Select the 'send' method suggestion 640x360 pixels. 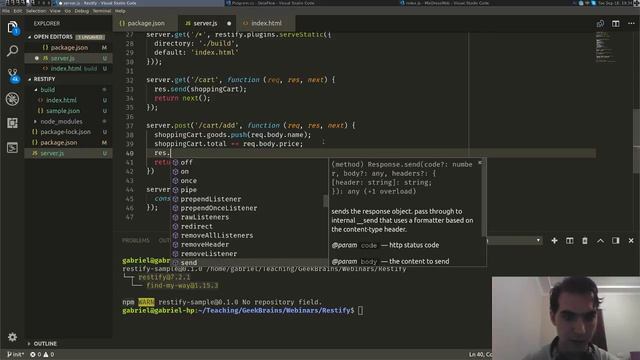[x=249, y=262]
